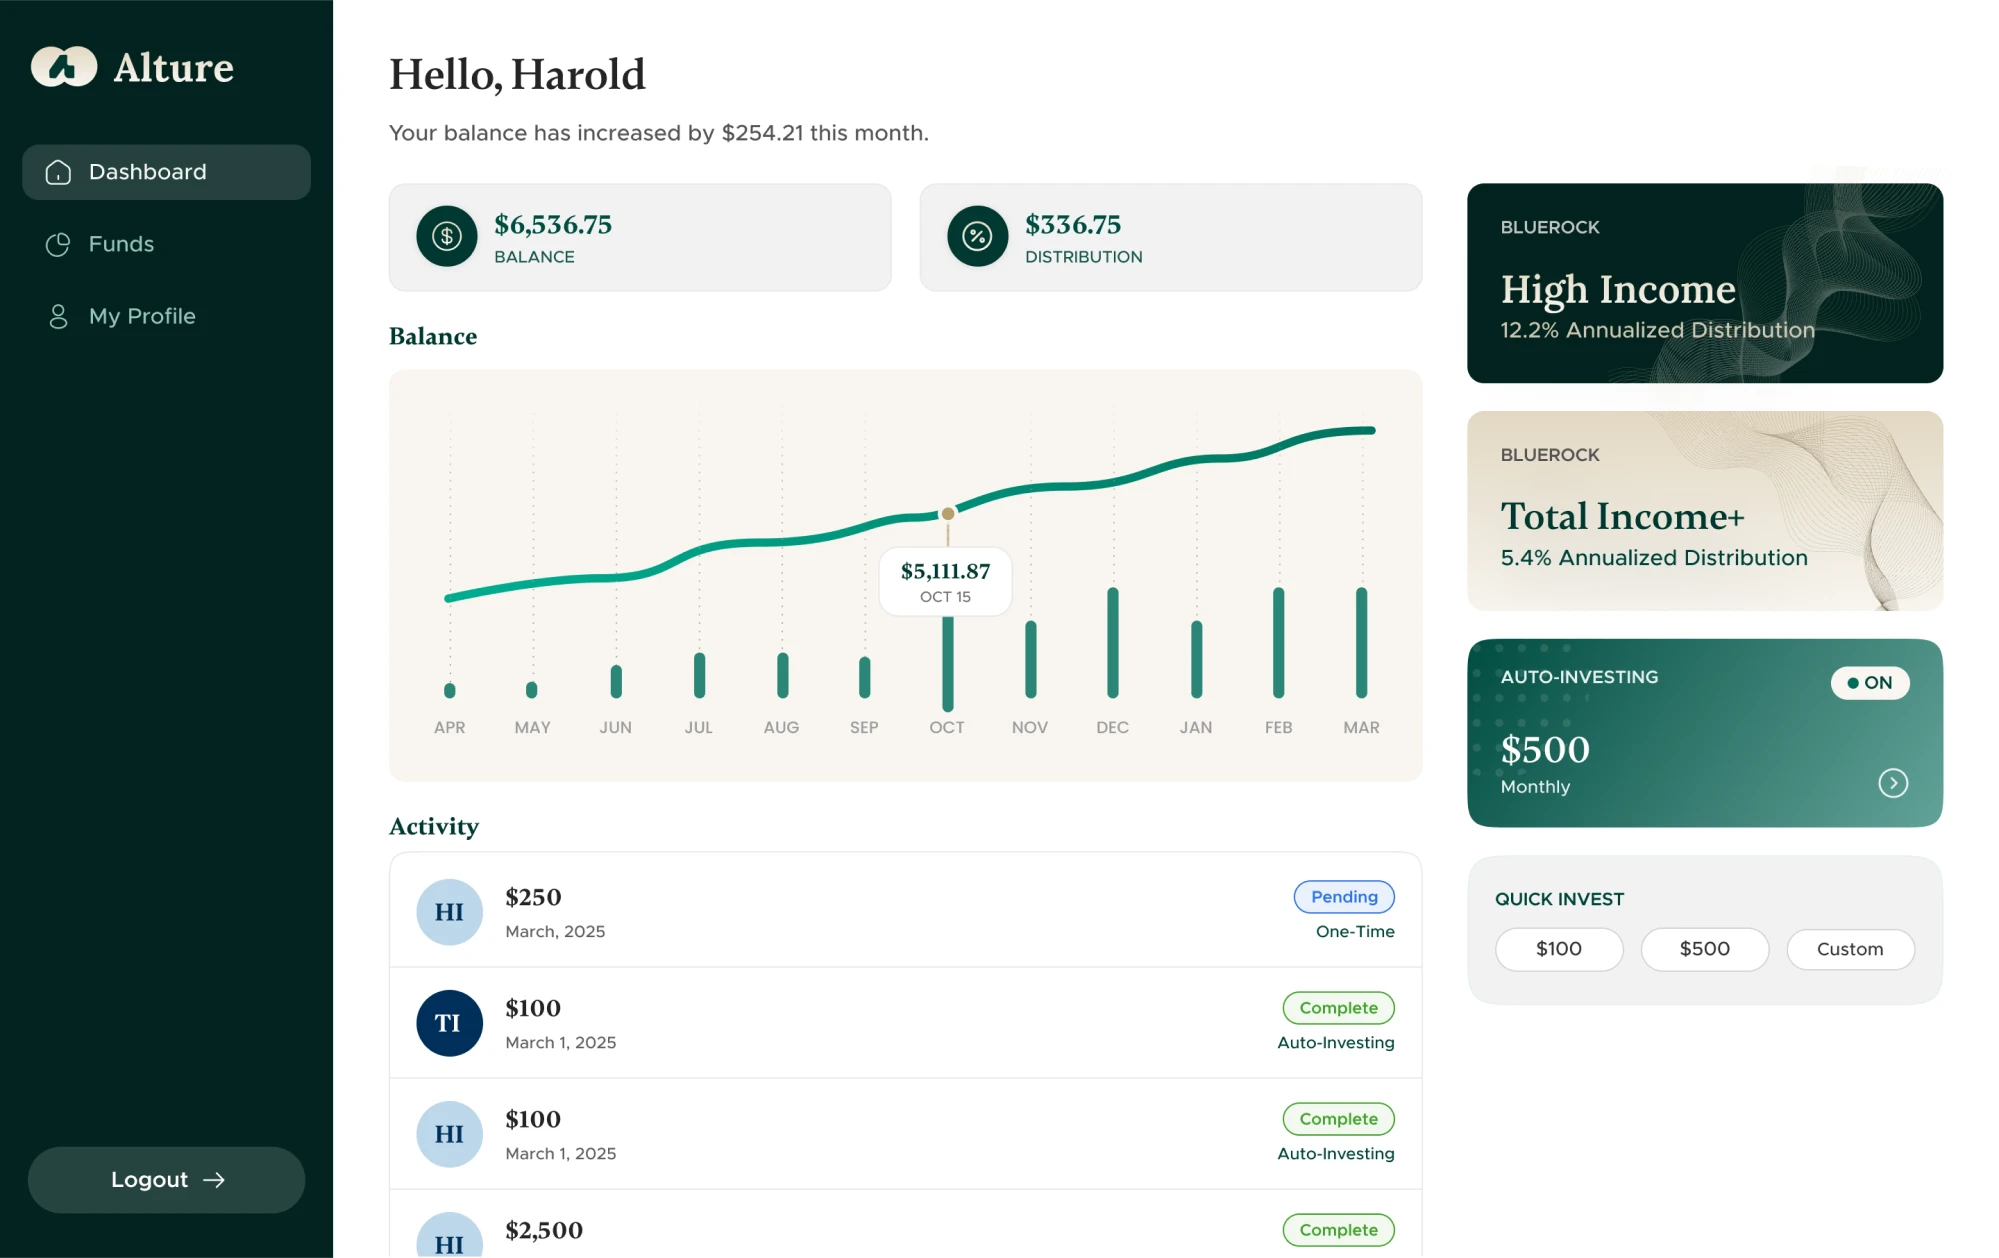Switch to the Funds section
The width and height of the screenshot is (1999, 1258).
point(121,243)
